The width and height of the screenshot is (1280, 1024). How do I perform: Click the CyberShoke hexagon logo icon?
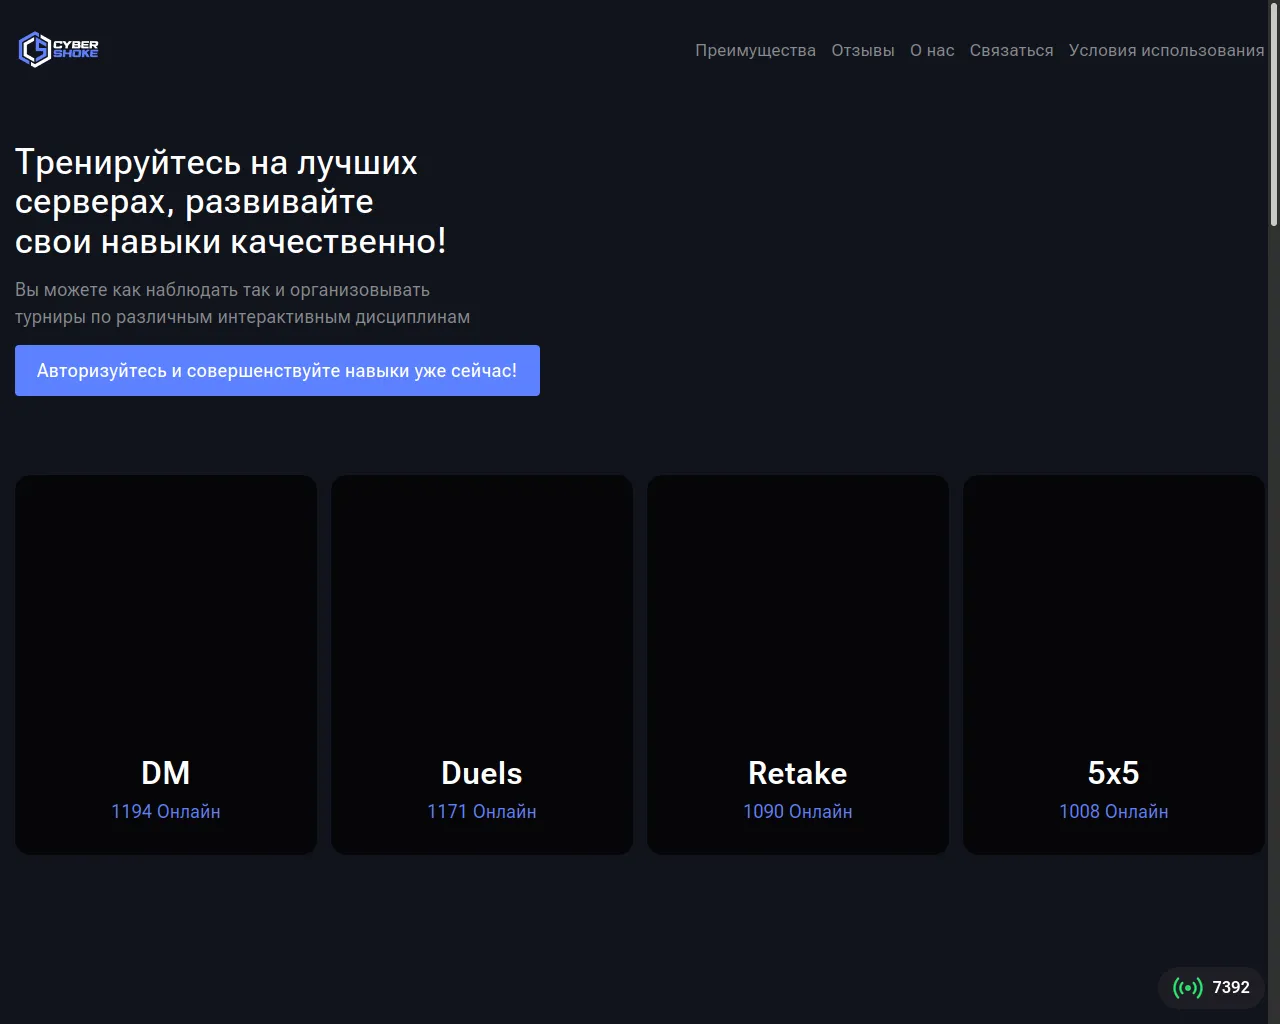pyautogui.click(x=34, y=49)
